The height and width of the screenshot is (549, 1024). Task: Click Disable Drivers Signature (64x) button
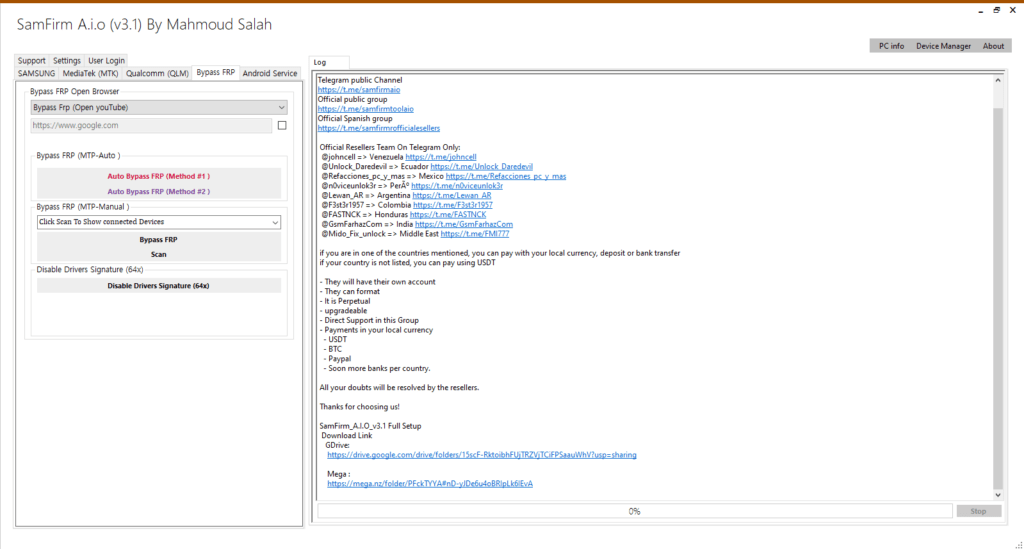point(159,286)
